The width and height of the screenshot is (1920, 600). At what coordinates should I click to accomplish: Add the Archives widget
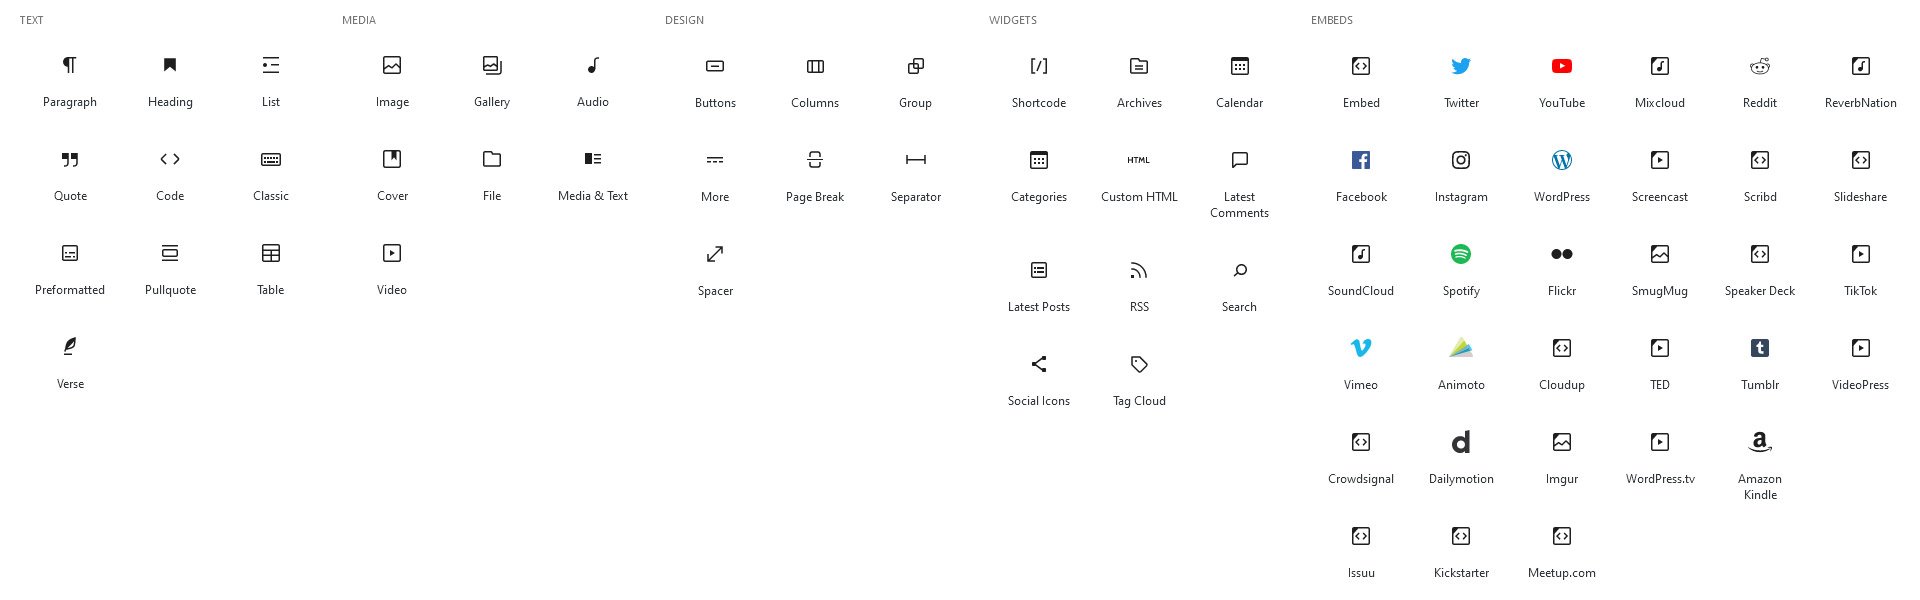click(x=1139, y=82)
